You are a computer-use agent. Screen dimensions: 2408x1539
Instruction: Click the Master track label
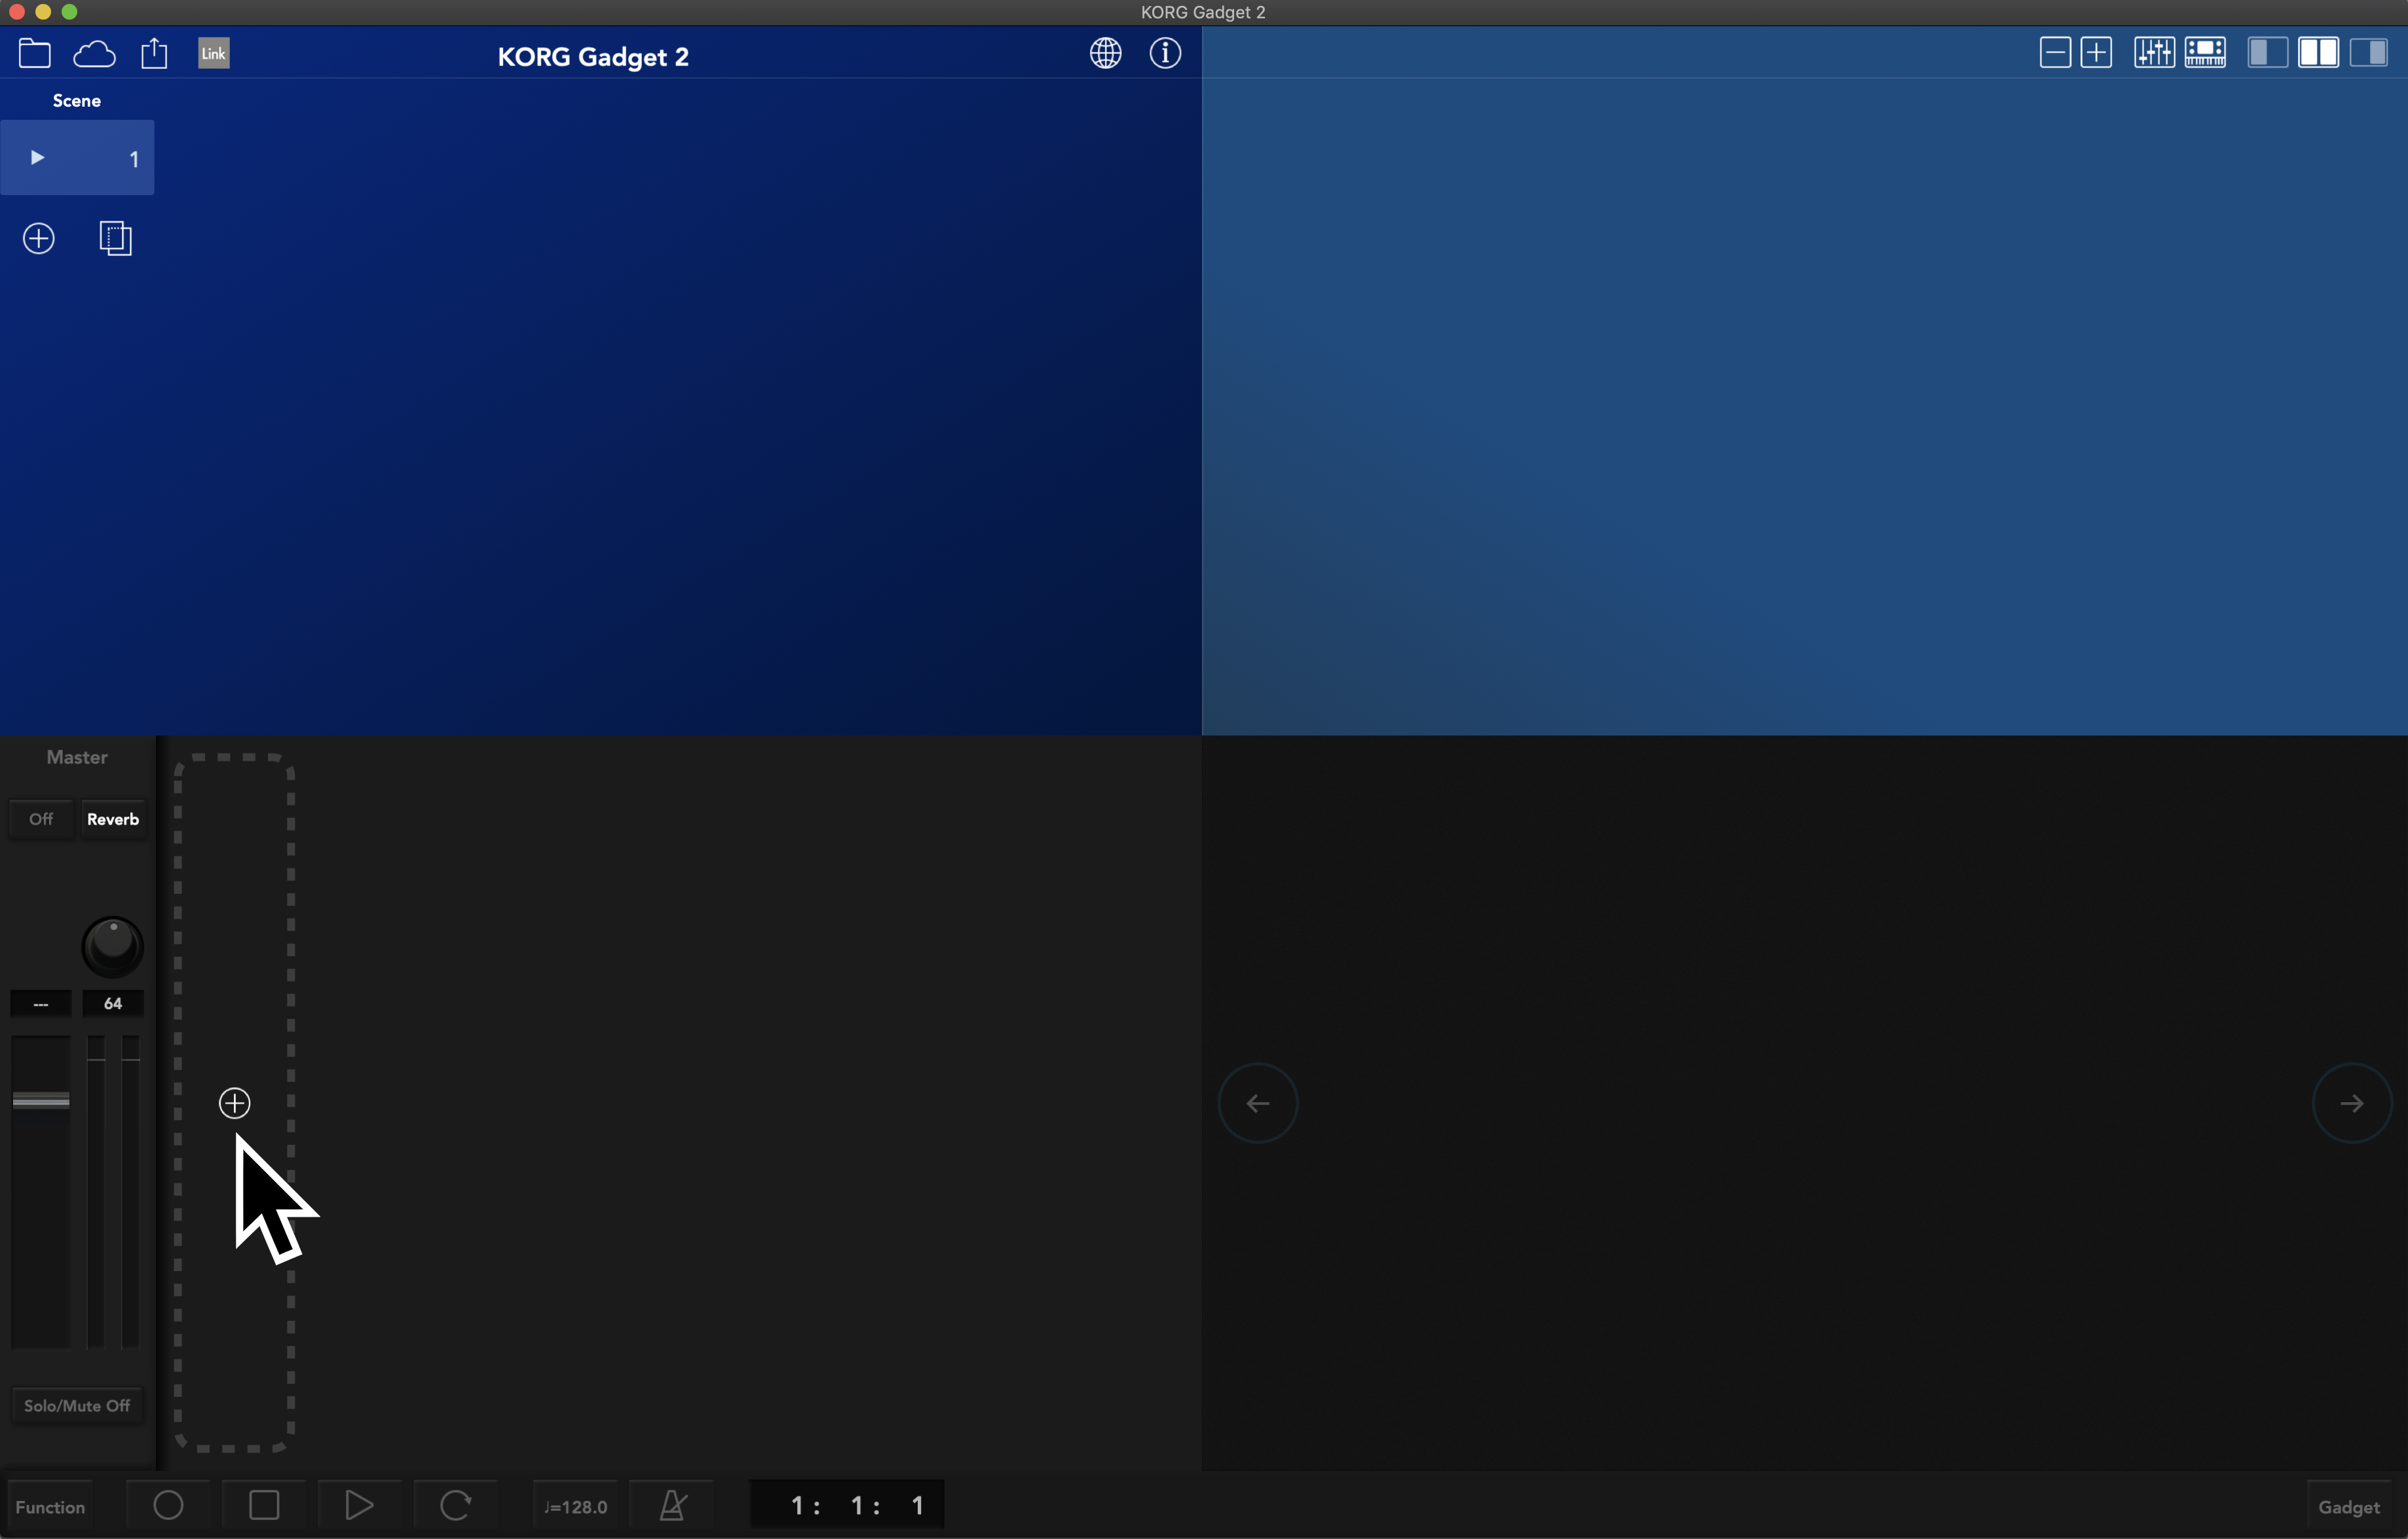coord(77,758)
